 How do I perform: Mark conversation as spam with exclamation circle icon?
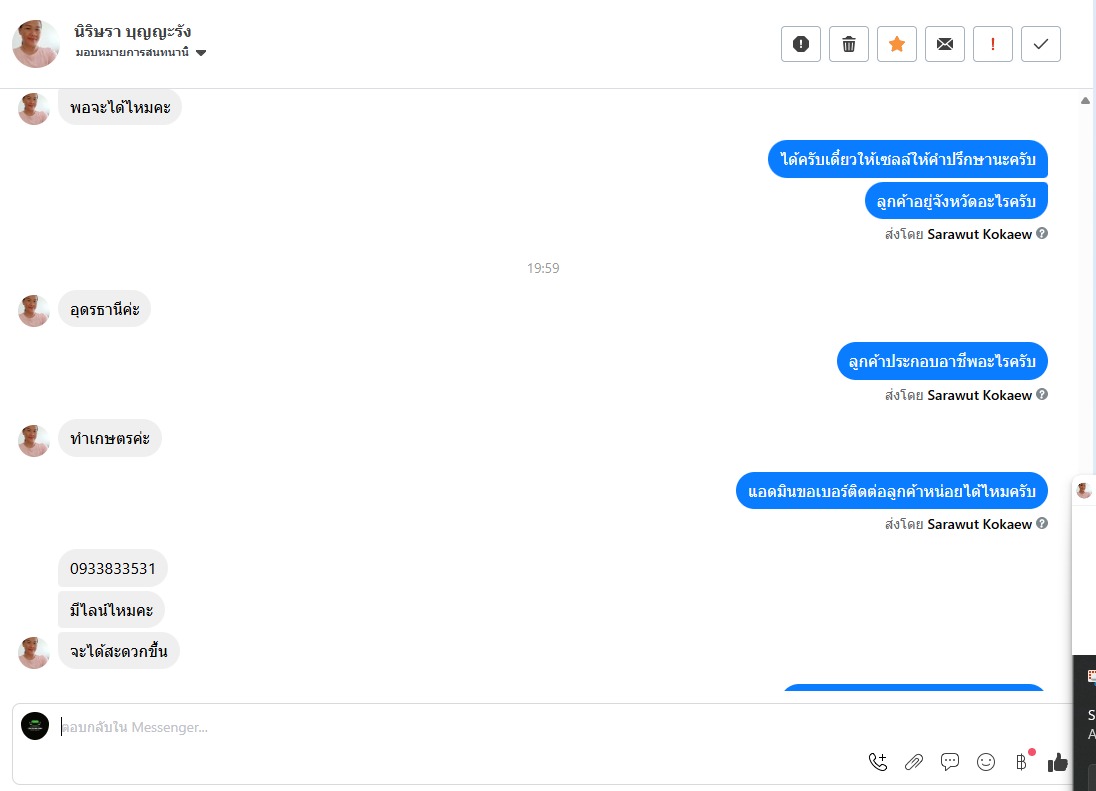pyautogui.click(x=800, y=44)
